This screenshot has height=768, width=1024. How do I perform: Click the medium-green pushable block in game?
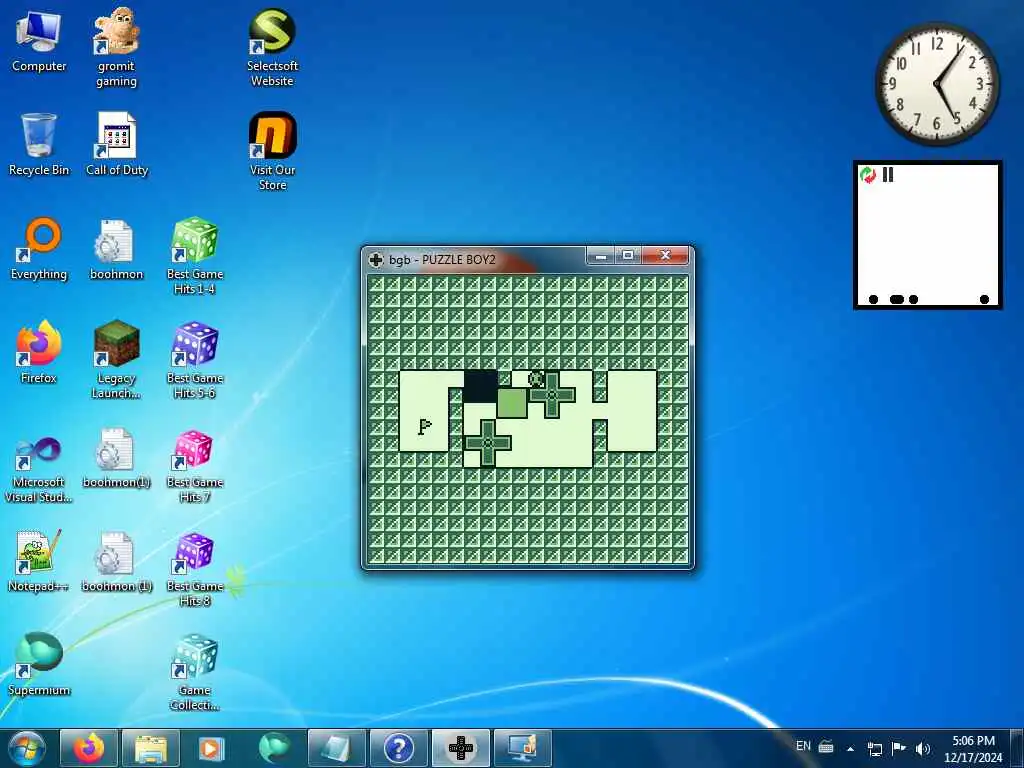coord(512,402)
